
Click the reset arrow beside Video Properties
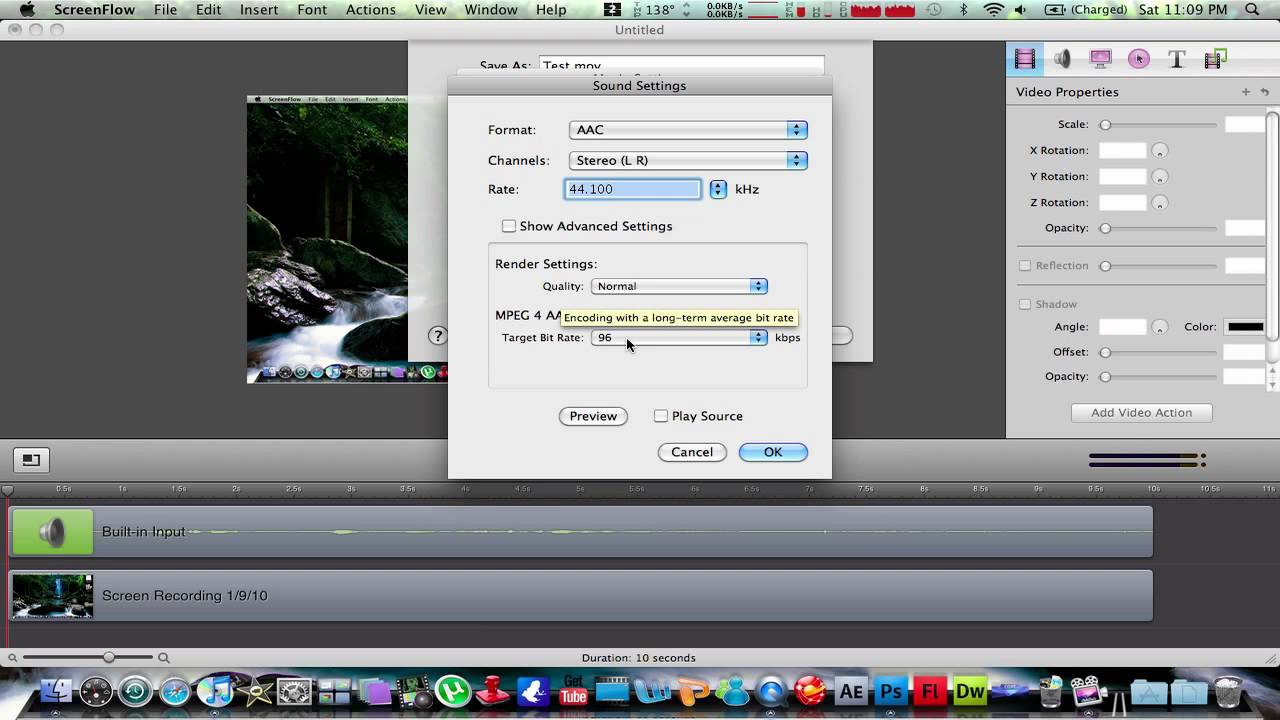(x=1265, y=92)
